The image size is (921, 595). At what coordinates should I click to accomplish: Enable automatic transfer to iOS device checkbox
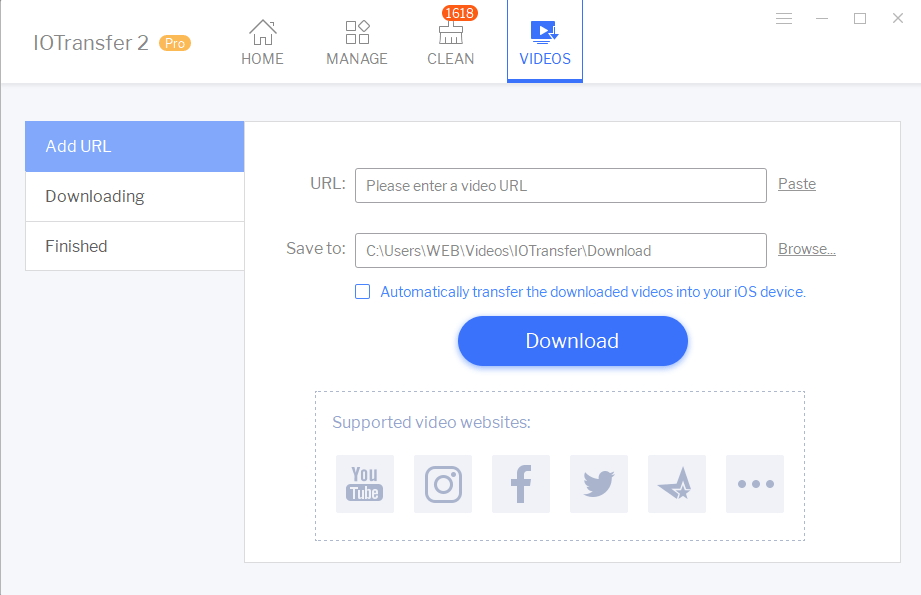[363, 292]
